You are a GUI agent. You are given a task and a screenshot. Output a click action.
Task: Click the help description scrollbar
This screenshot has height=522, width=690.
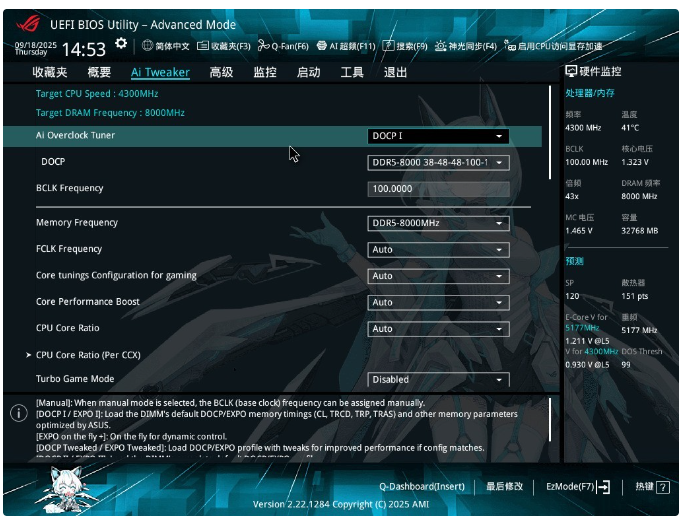coord(550,419)
